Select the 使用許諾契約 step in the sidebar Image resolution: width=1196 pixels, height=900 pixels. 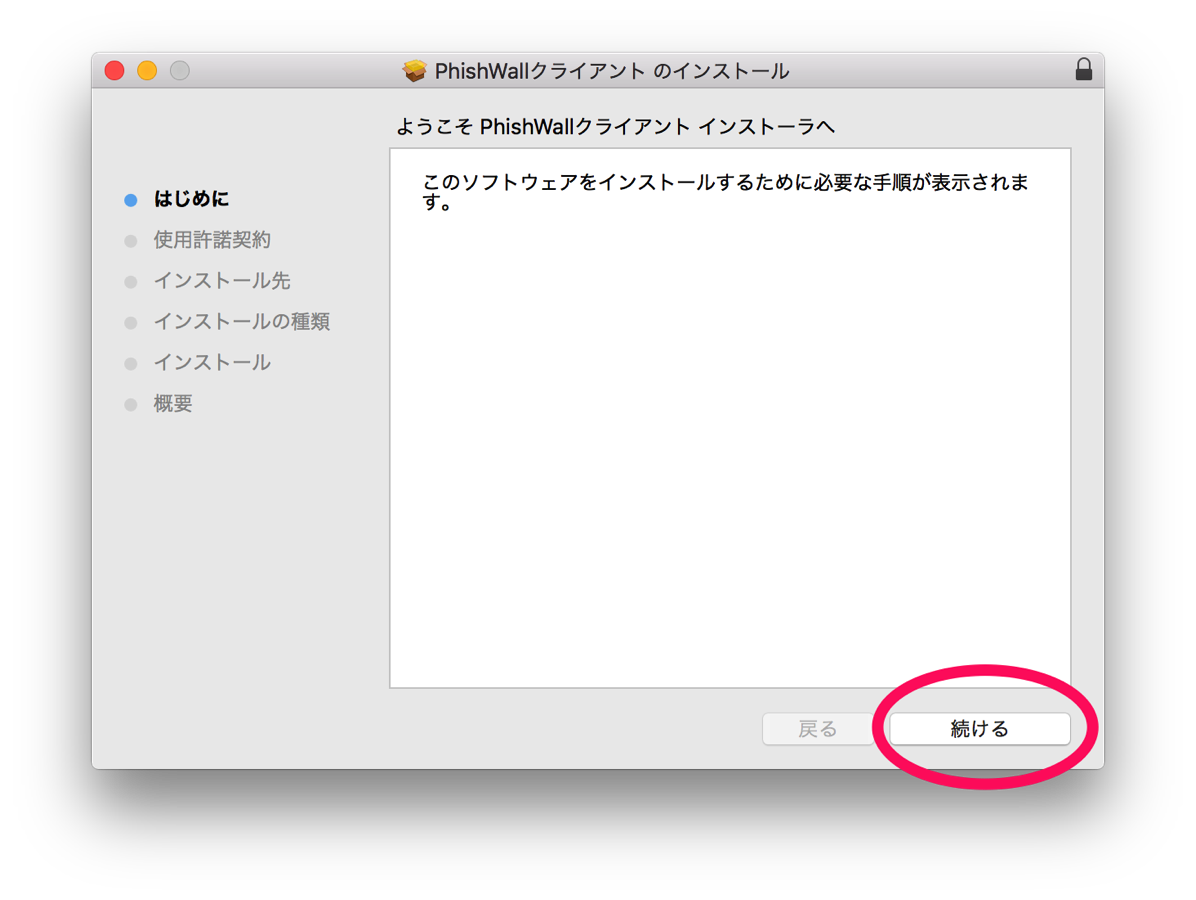(x=212, y=240)
